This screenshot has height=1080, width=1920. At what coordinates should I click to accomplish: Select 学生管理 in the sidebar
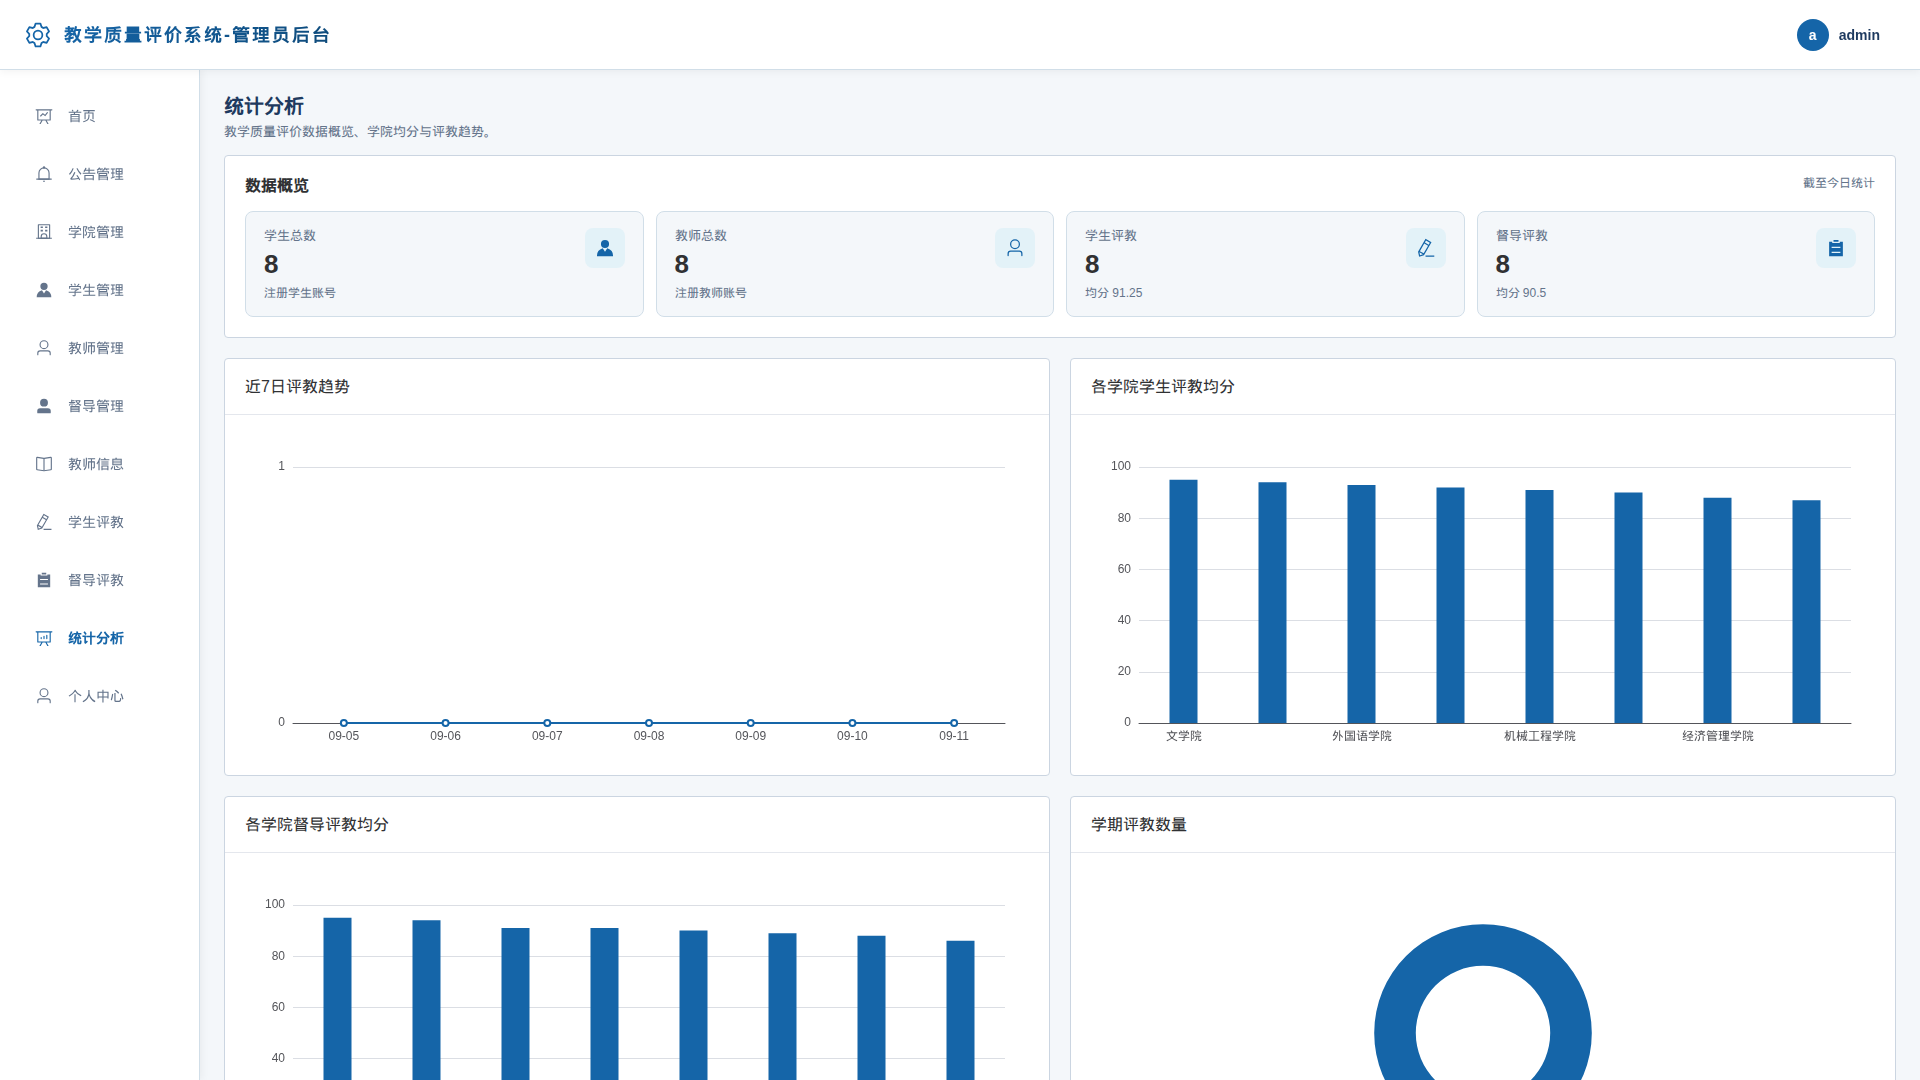[x=100, y=290]
